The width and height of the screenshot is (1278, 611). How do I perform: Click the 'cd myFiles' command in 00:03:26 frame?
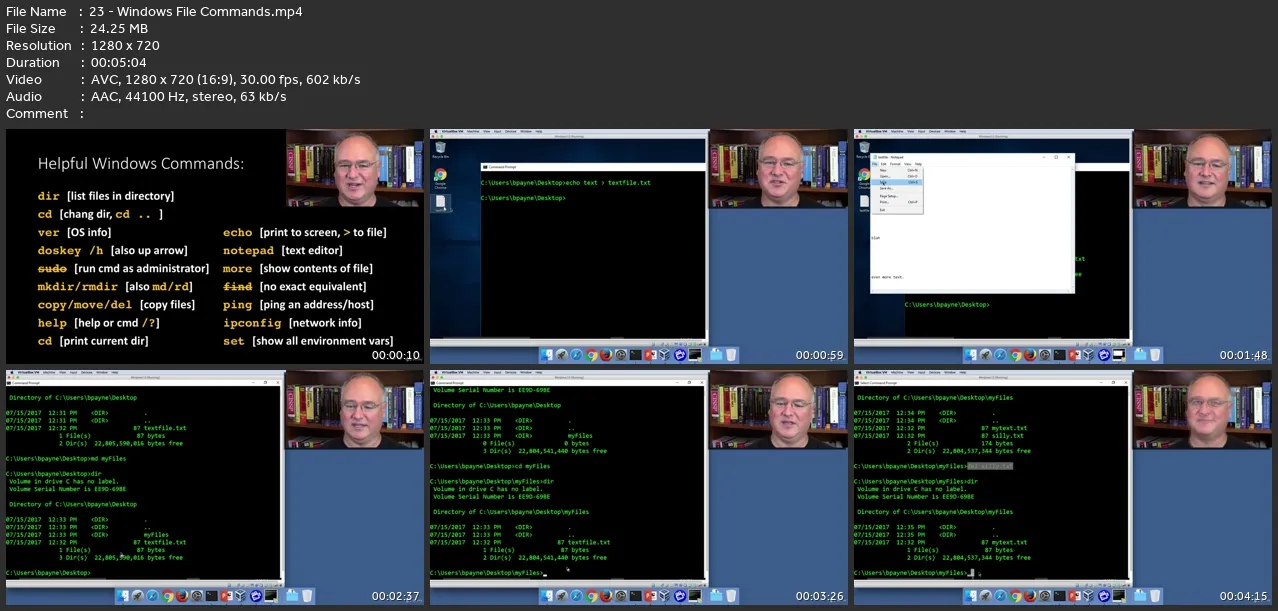533,466
